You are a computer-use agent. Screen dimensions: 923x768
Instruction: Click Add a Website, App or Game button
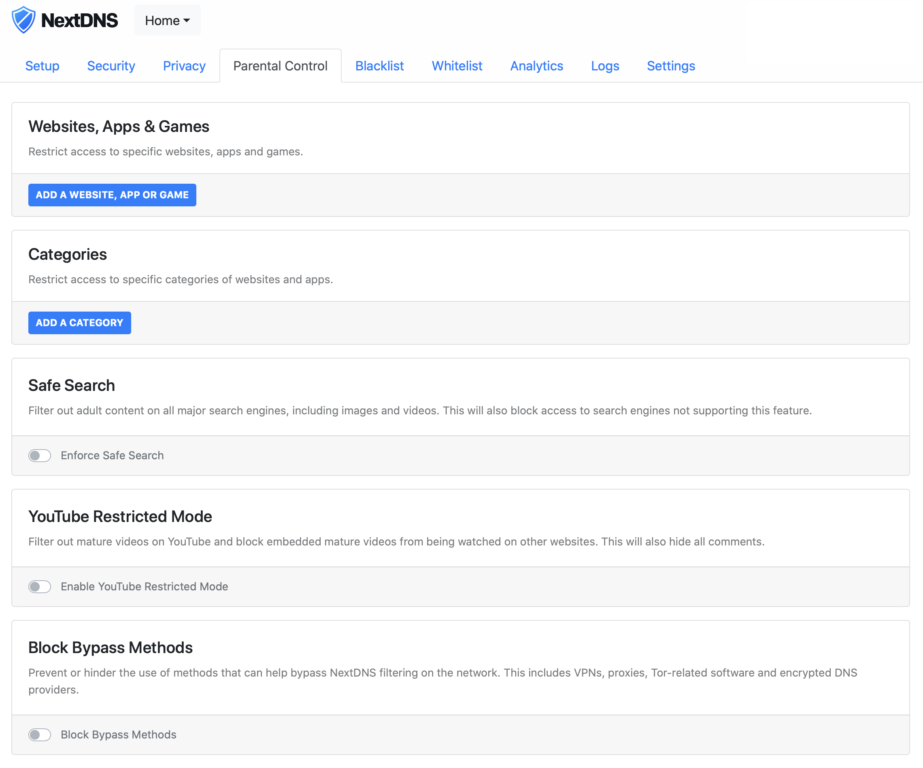tap(112, 195)
